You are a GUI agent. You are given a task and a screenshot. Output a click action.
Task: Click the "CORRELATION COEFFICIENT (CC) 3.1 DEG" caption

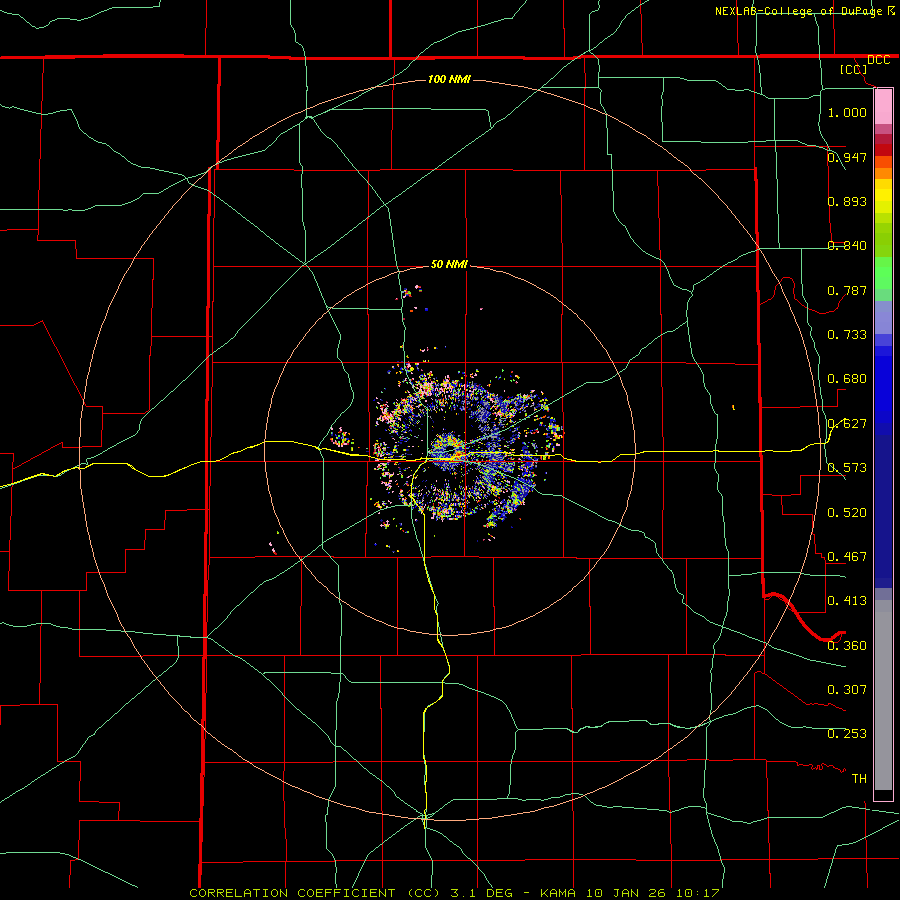(351, 893)
